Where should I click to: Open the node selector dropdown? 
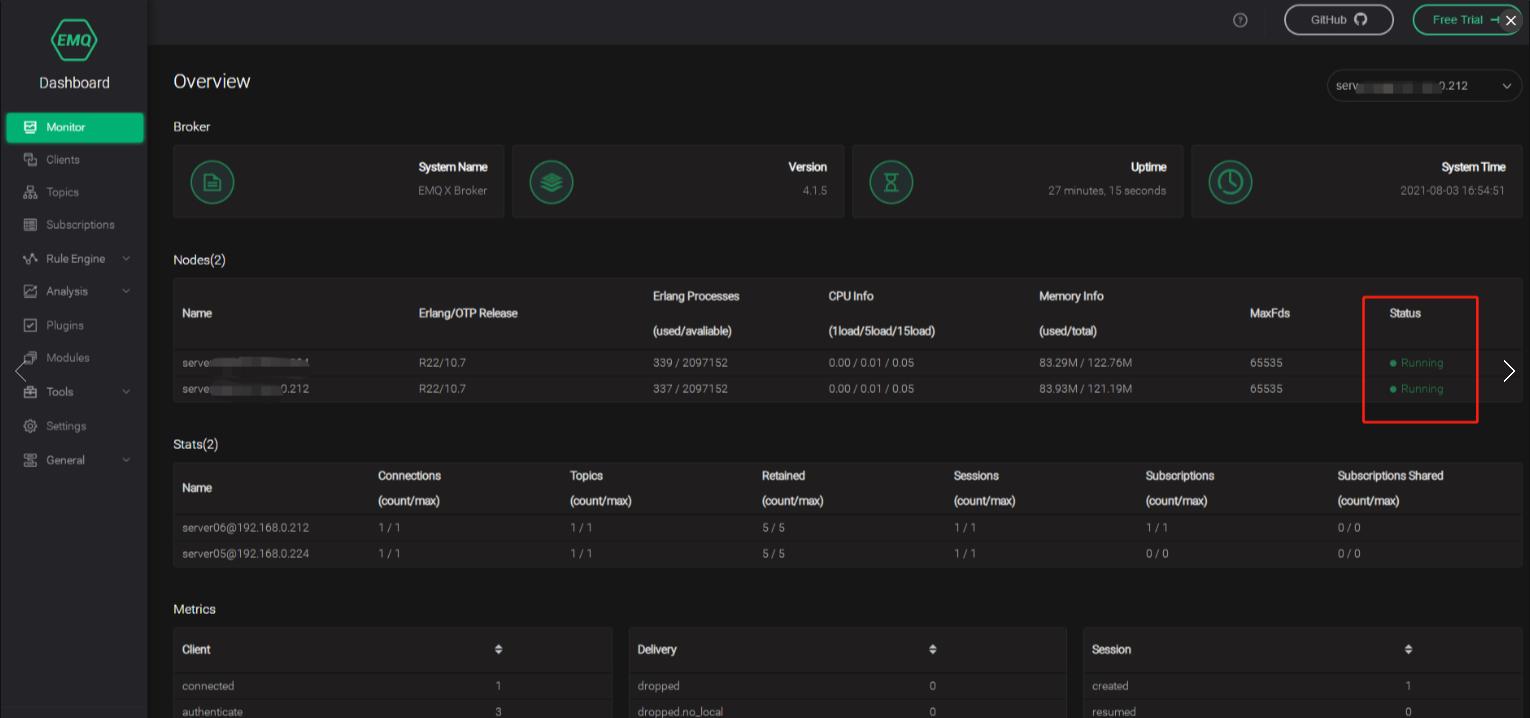click(x=1425, y=86)
